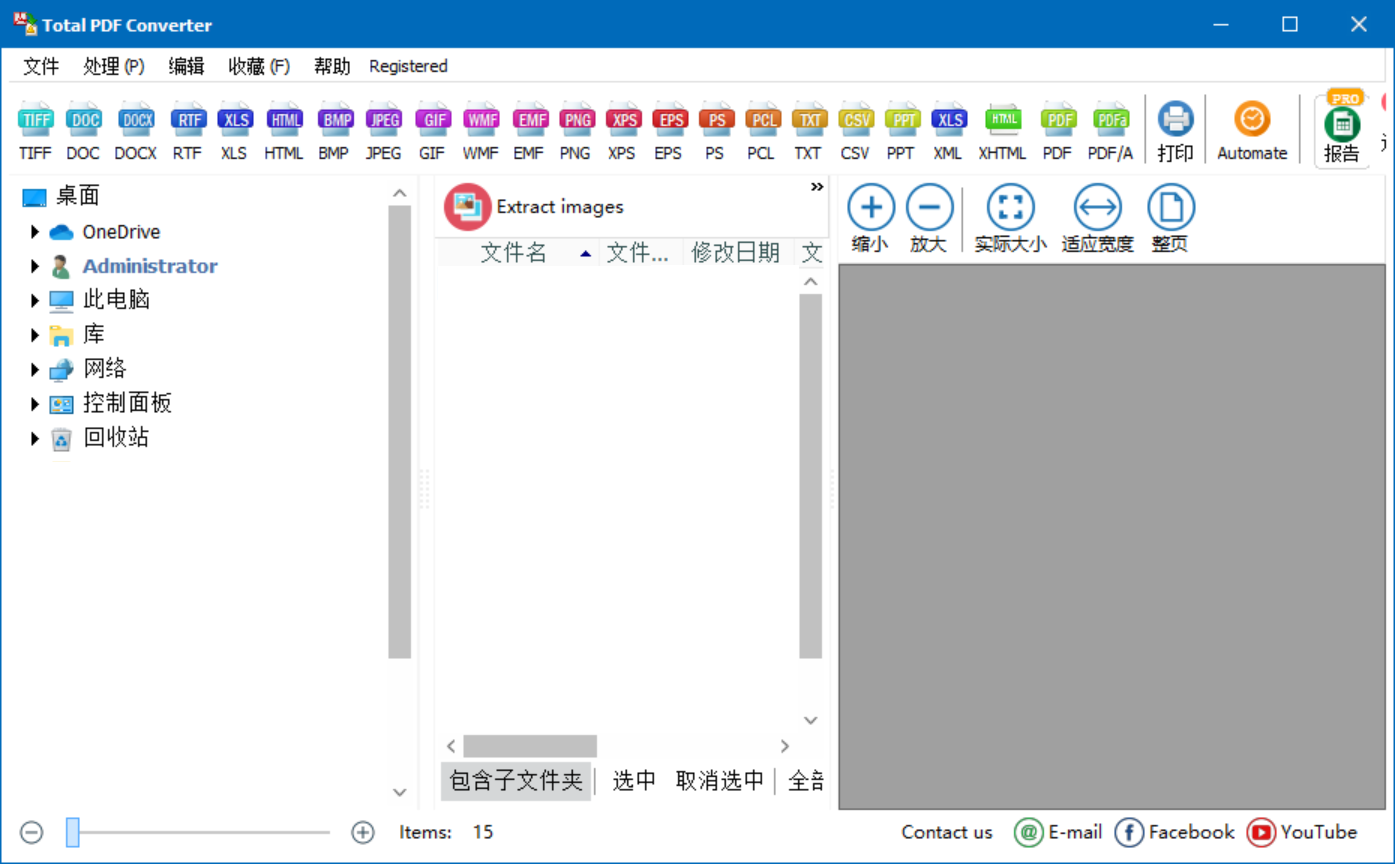The width and height of the screenshot is (1395, 864).
Task: Click the 取消选中 button
Action: click(719, 780)
